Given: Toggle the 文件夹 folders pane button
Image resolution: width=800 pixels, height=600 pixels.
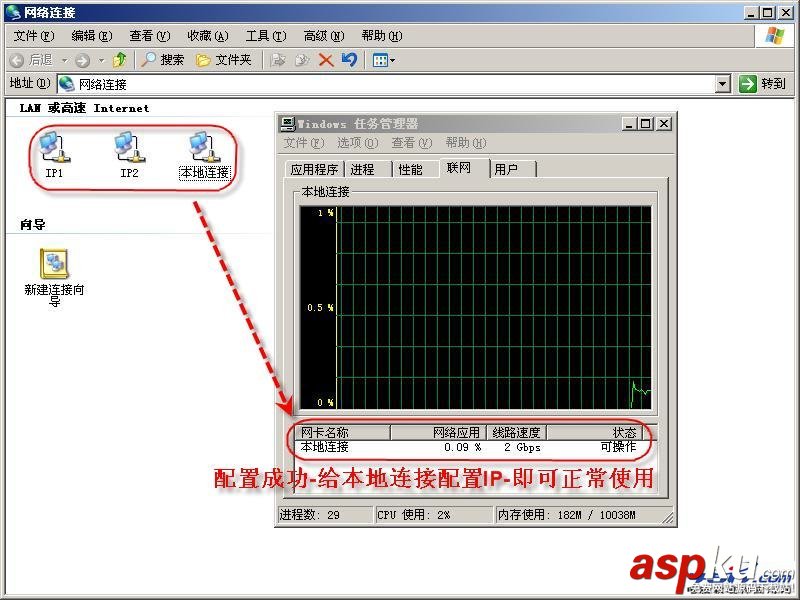Looking at the screenshot, I should 223,60.
